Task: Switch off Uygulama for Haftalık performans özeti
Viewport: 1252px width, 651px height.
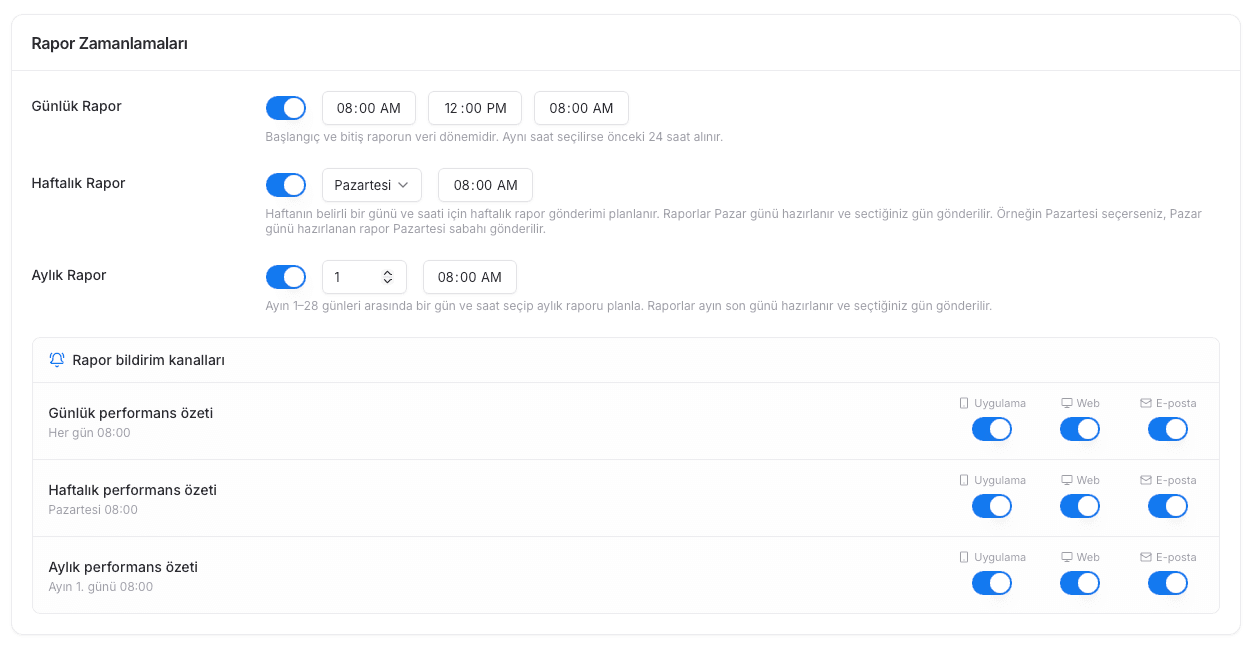Action: click(x=992, y=506)
